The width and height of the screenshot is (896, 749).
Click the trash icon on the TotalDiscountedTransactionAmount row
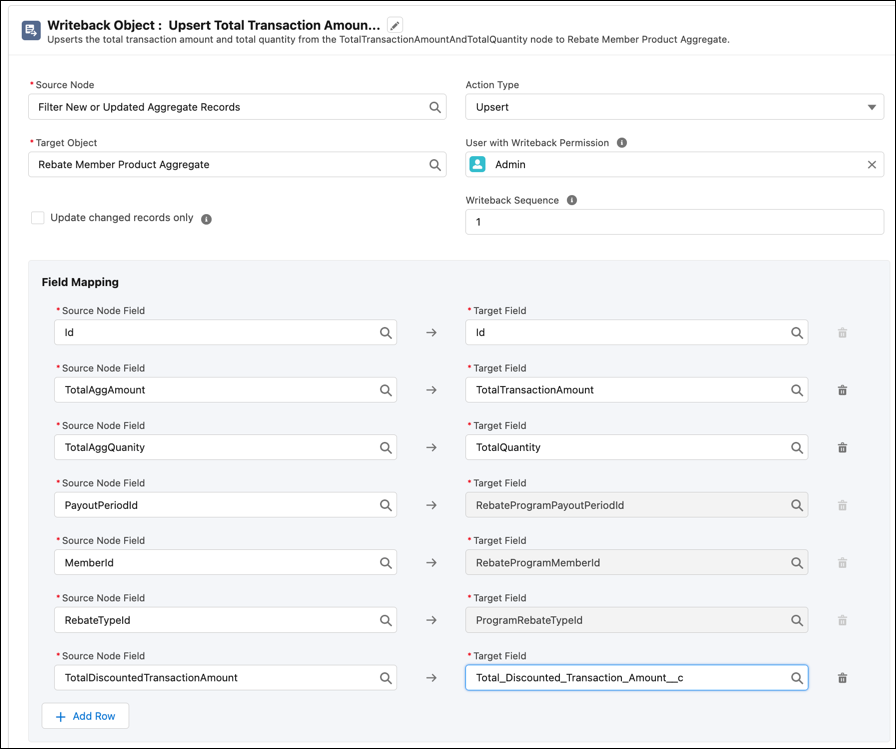tap(841, 677)
